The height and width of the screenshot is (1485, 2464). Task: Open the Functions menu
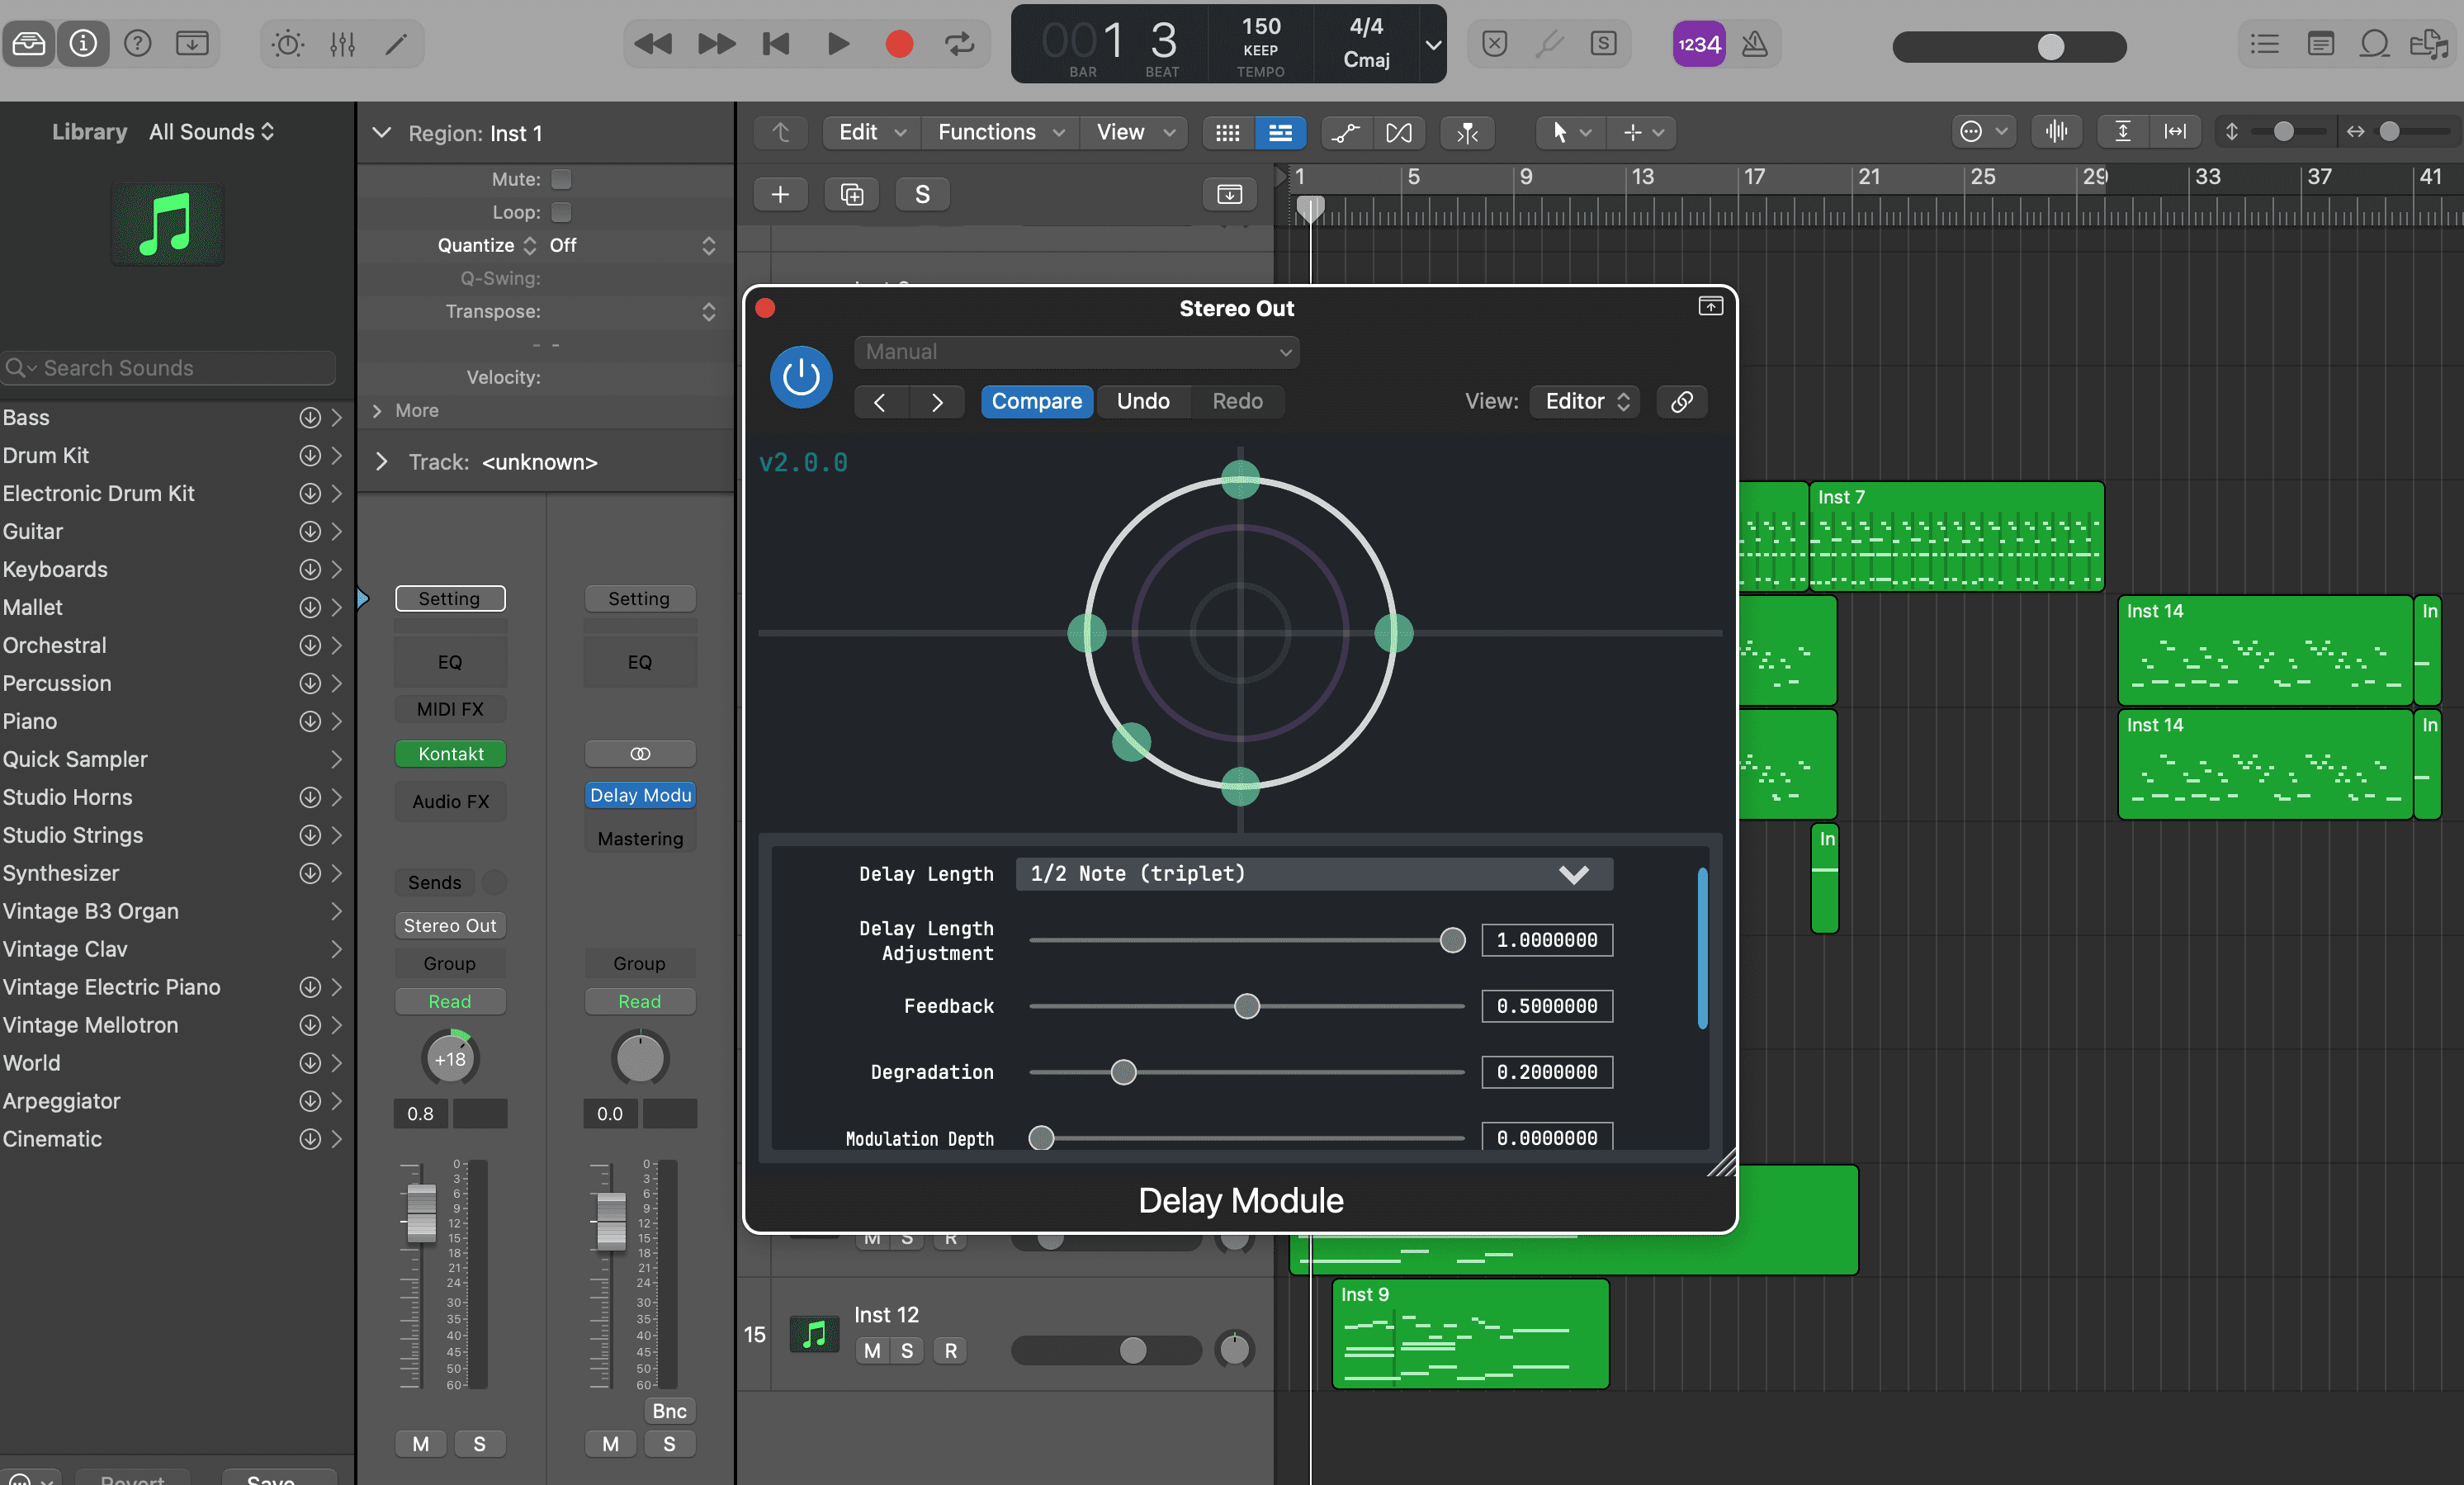pyautogui.click(x=1000, y=132)
